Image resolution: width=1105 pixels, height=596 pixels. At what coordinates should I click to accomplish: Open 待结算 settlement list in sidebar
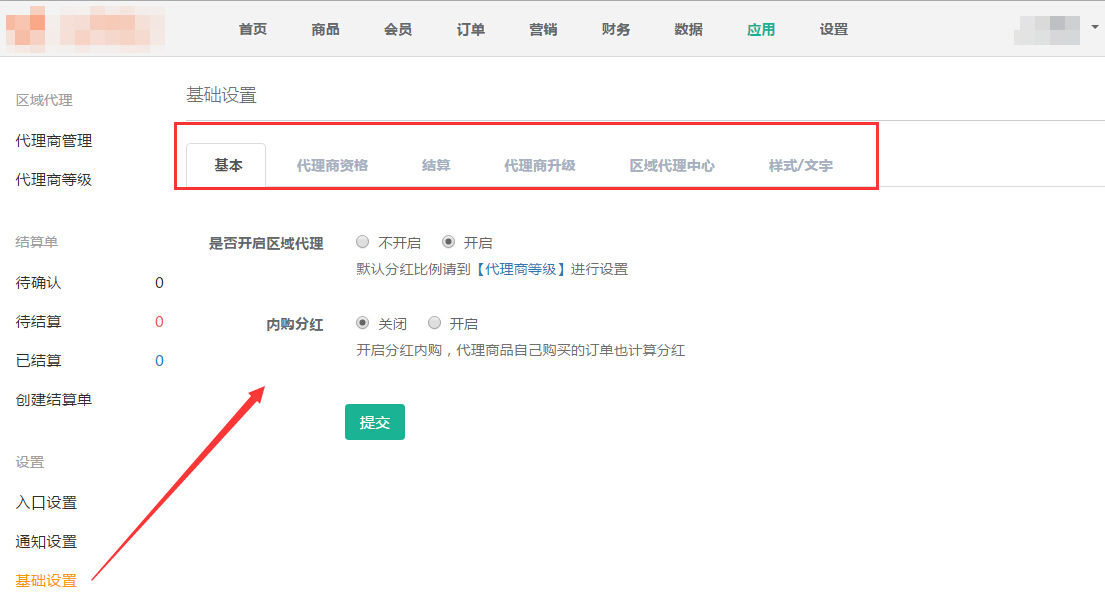(38, 322)
